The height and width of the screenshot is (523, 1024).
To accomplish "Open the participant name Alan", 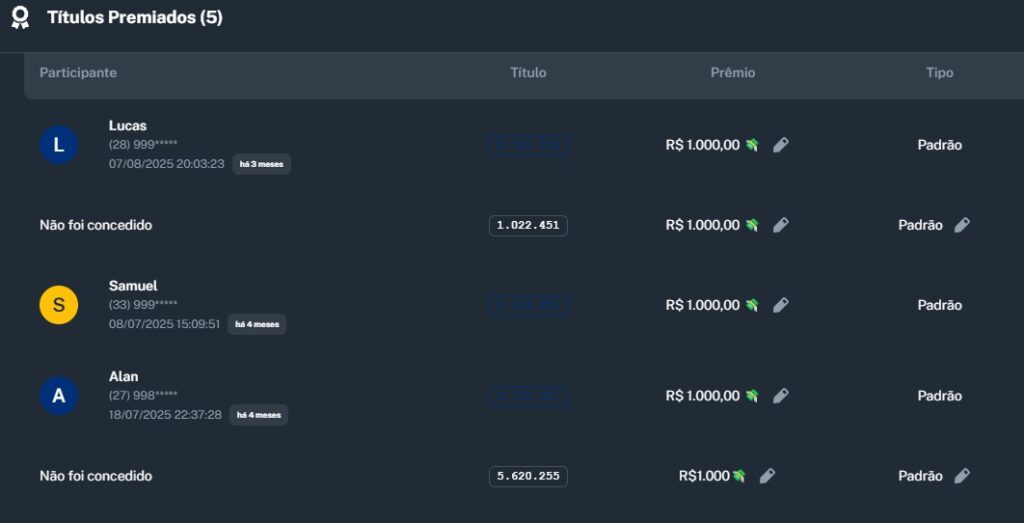I will tap(124, 376).
